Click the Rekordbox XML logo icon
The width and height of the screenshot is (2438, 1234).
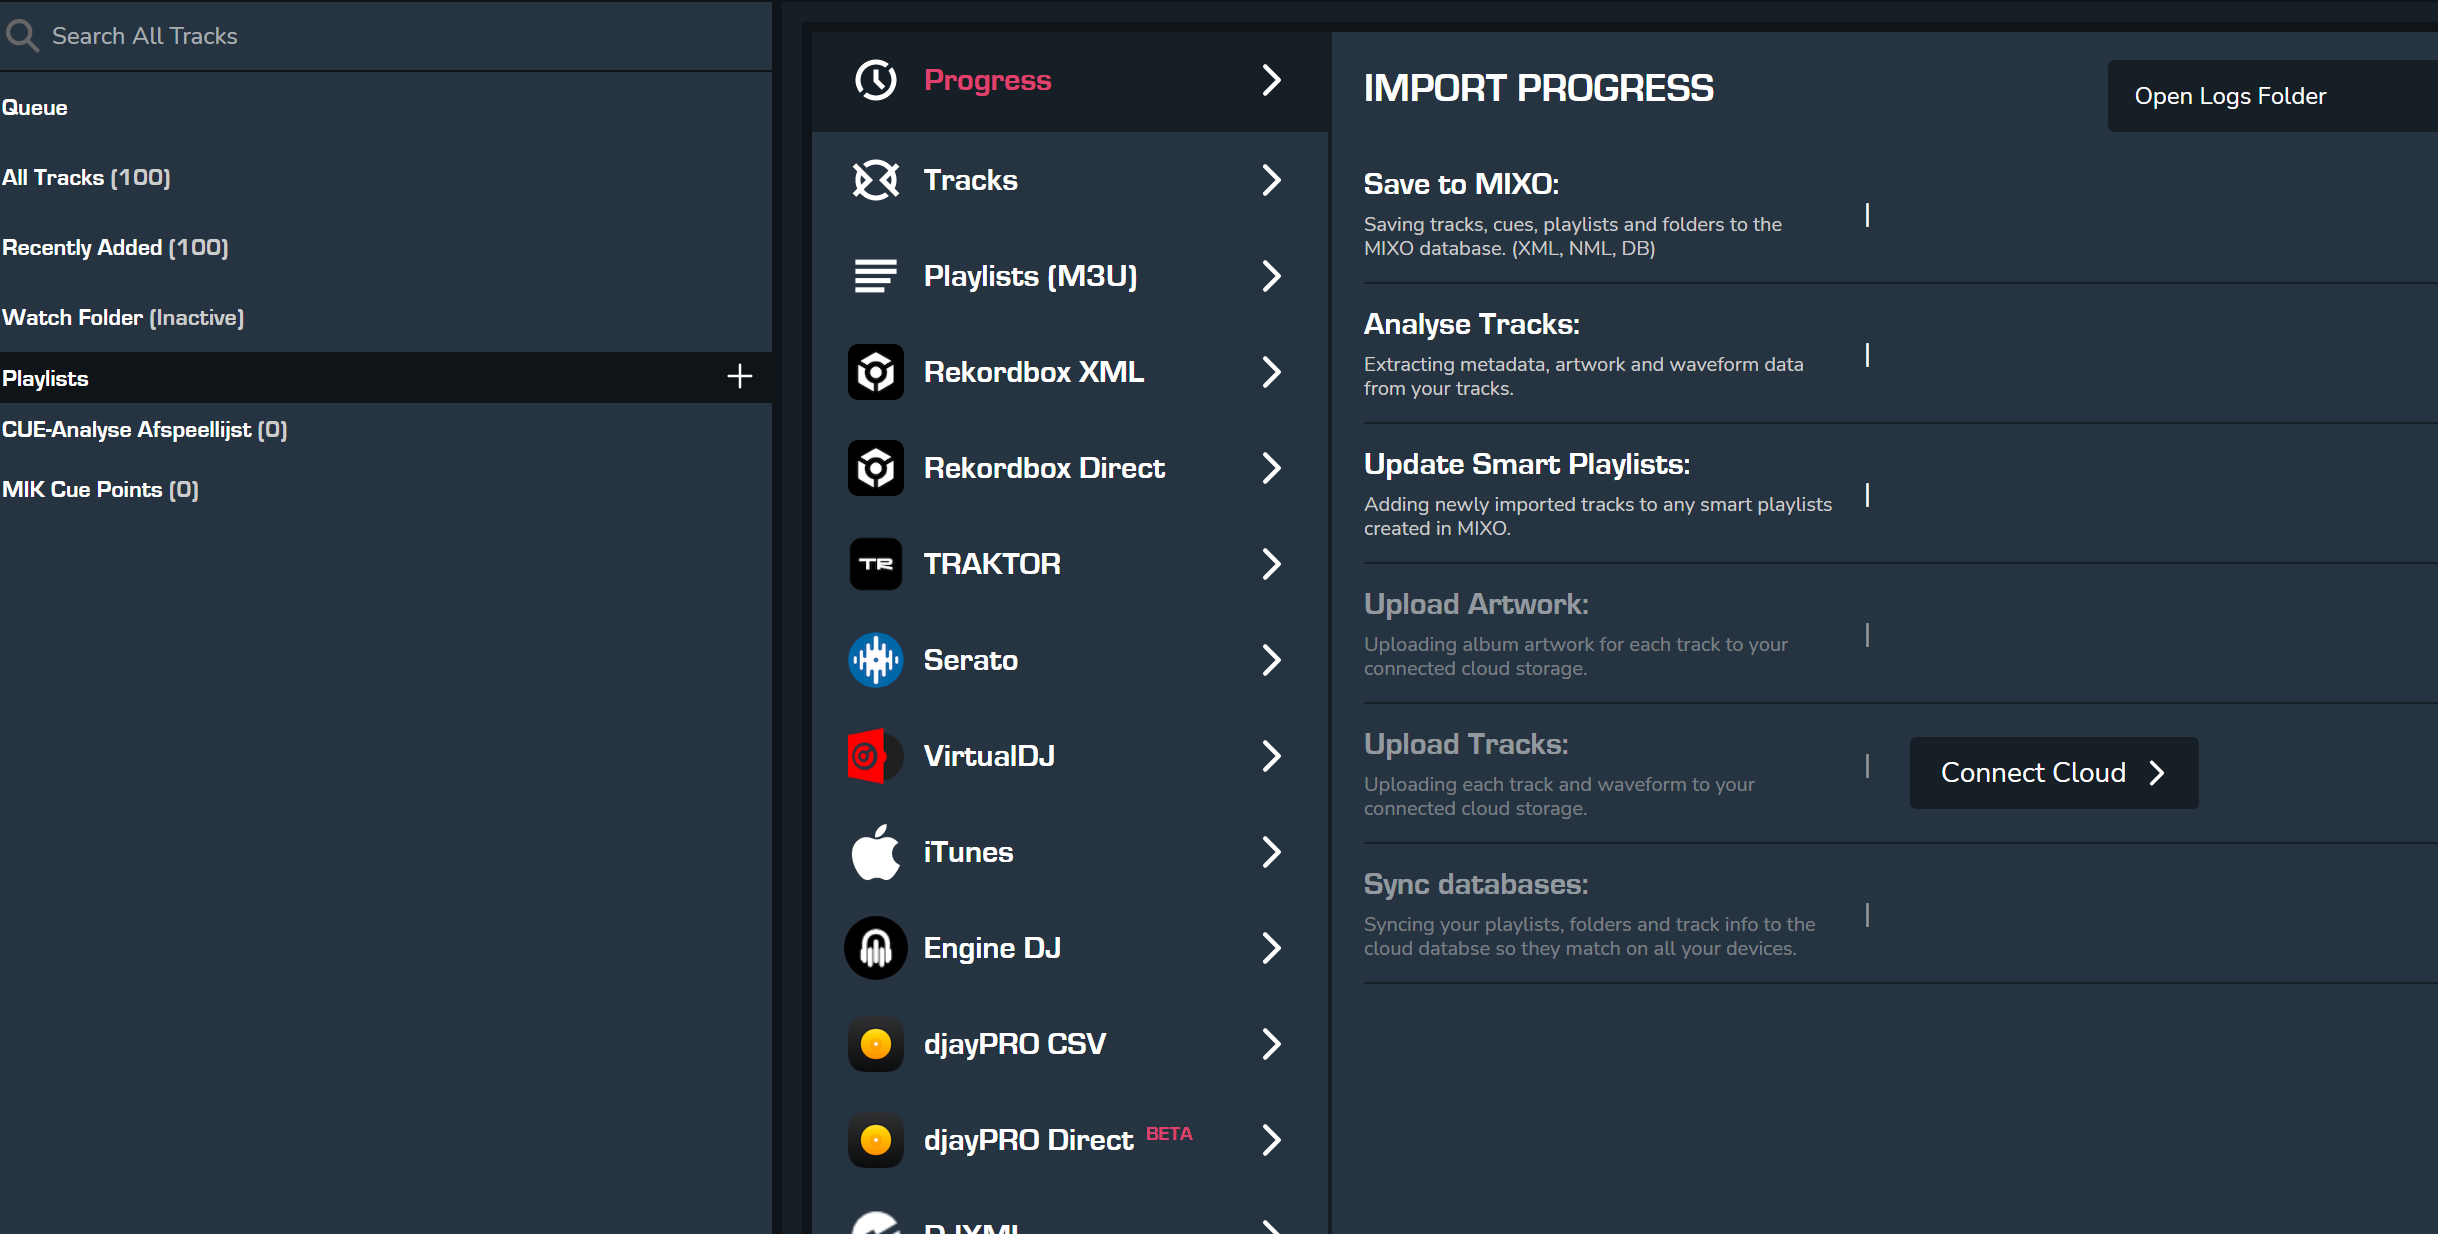pyautogui.click(x=875, y=372)
